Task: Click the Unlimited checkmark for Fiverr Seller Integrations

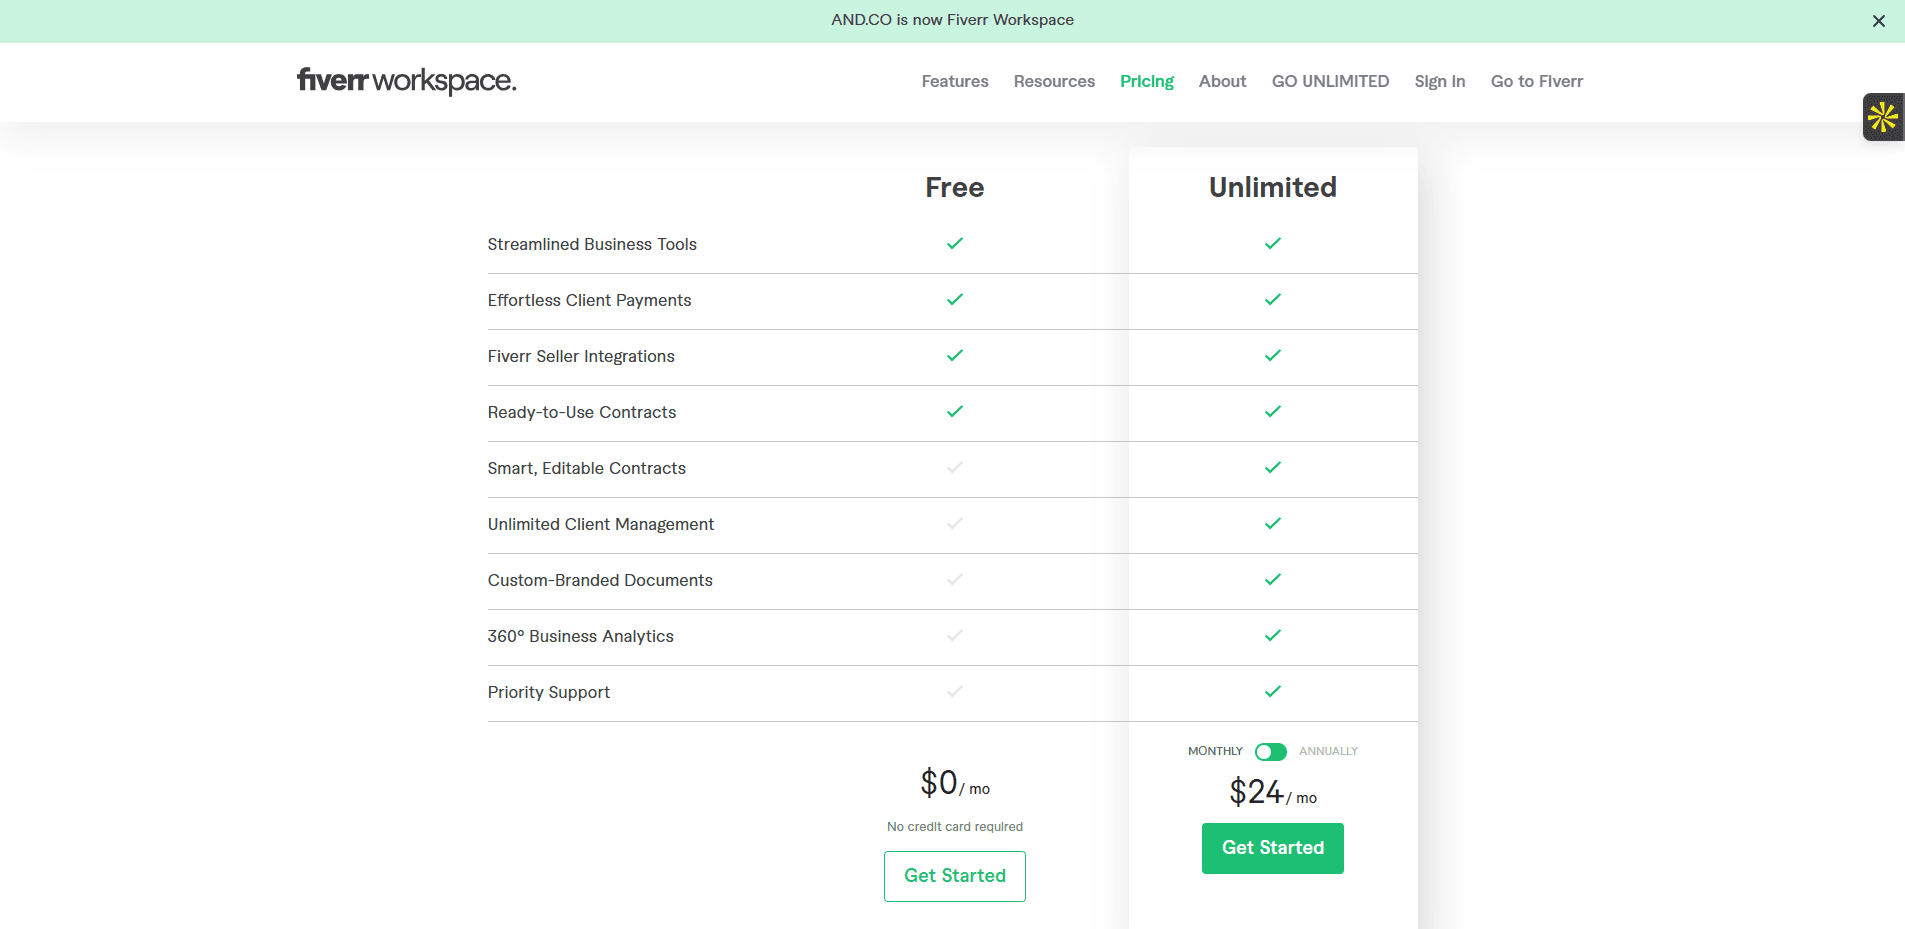Action: coord(1273,355)
